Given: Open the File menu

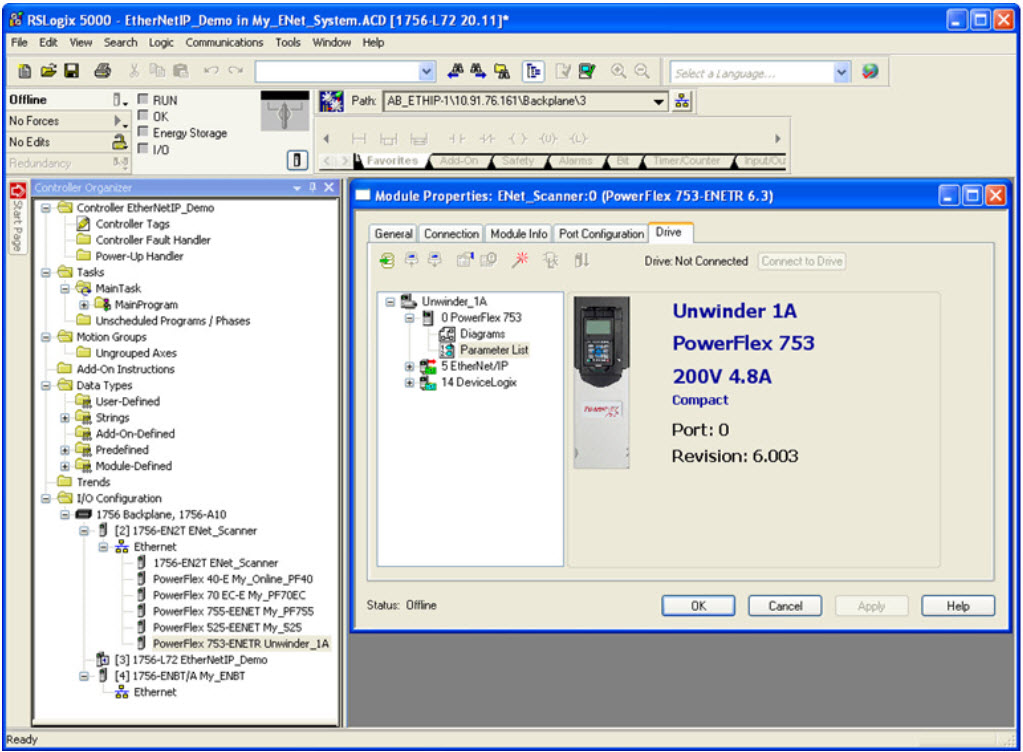Looking at the screenshot, I should (x=19, y=42).
